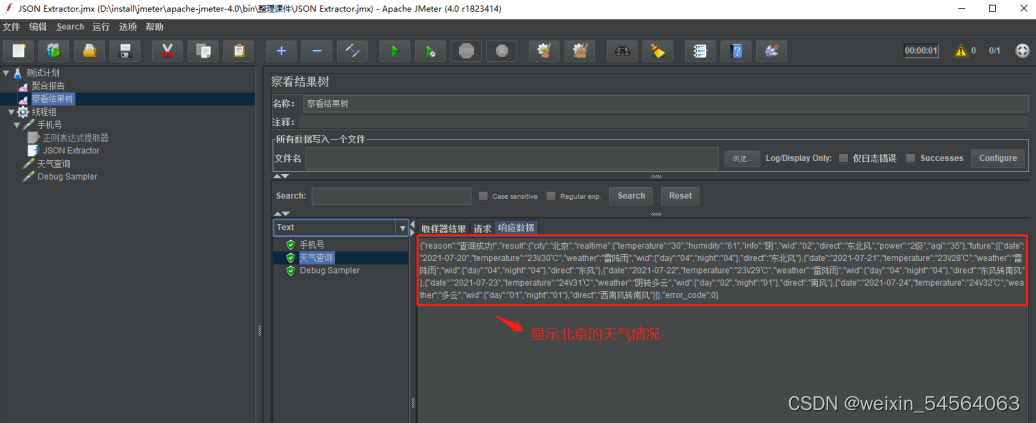The width and height of the screenshot is (1036, 423).
Task: Focus the 名称 input field
Action: pos(665,104)
